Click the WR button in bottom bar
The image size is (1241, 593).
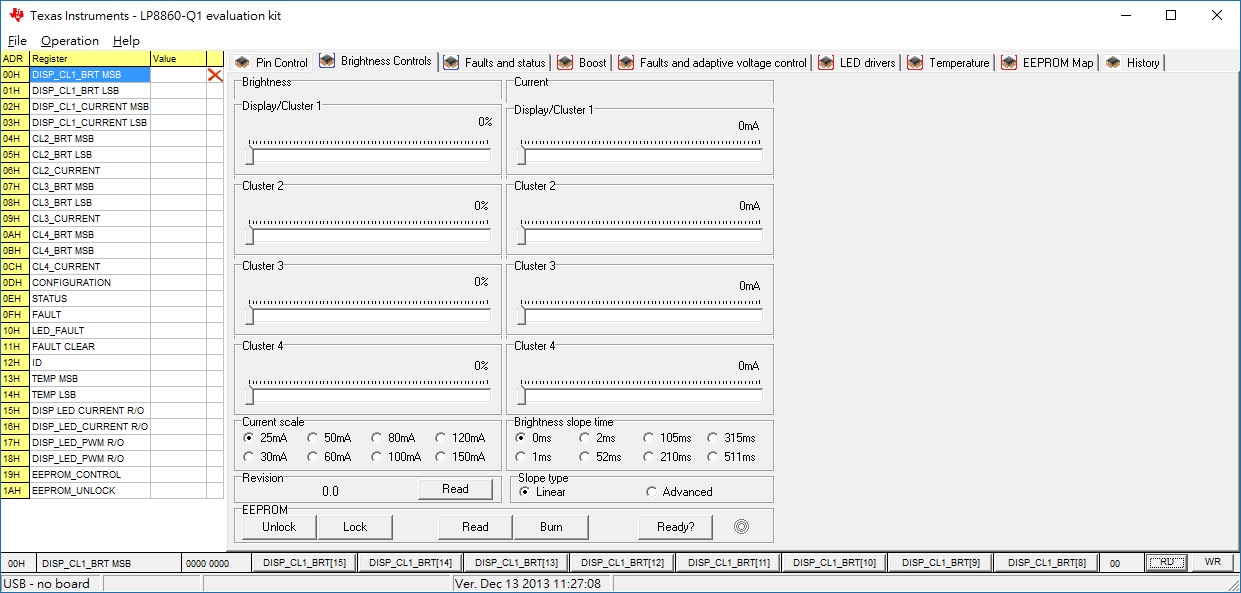[1213, 562]
